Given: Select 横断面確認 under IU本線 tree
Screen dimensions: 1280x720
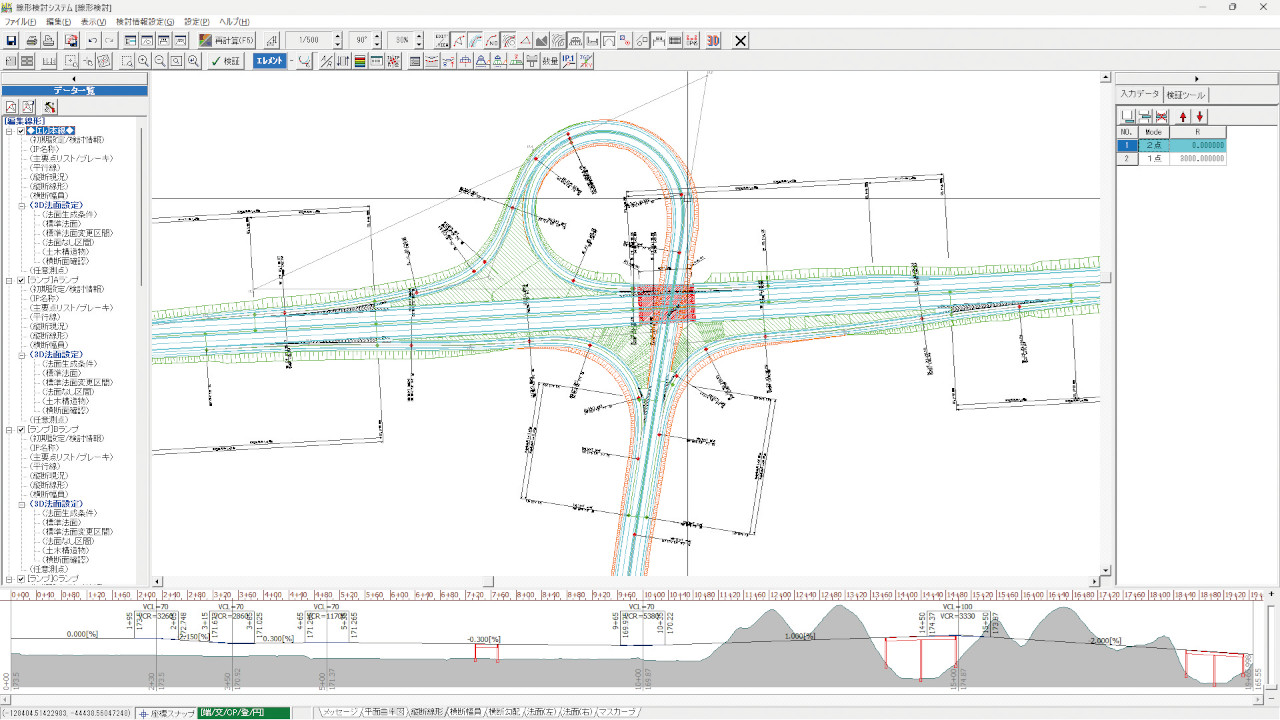Looking at the screenshot, I should [65, 262].
